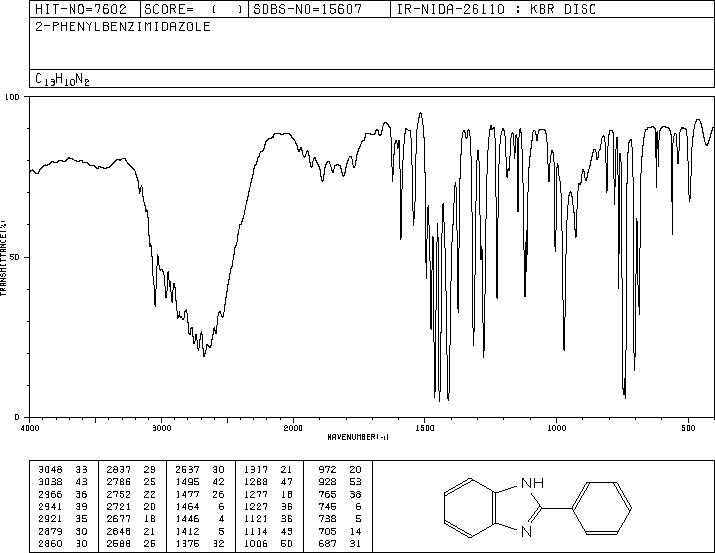Click transmittance value 60 beside 1006

pos(287,543)
